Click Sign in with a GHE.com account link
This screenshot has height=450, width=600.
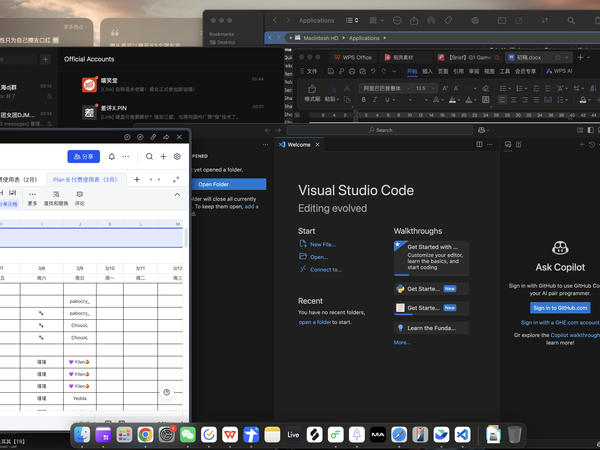click(560, 323)
